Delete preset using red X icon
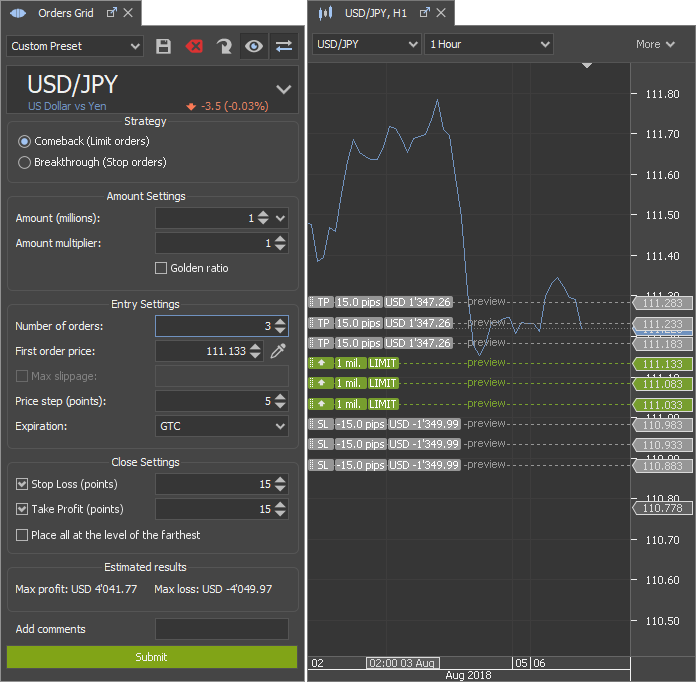The width and height of the screenshot is (696, 682). point(194,46)
